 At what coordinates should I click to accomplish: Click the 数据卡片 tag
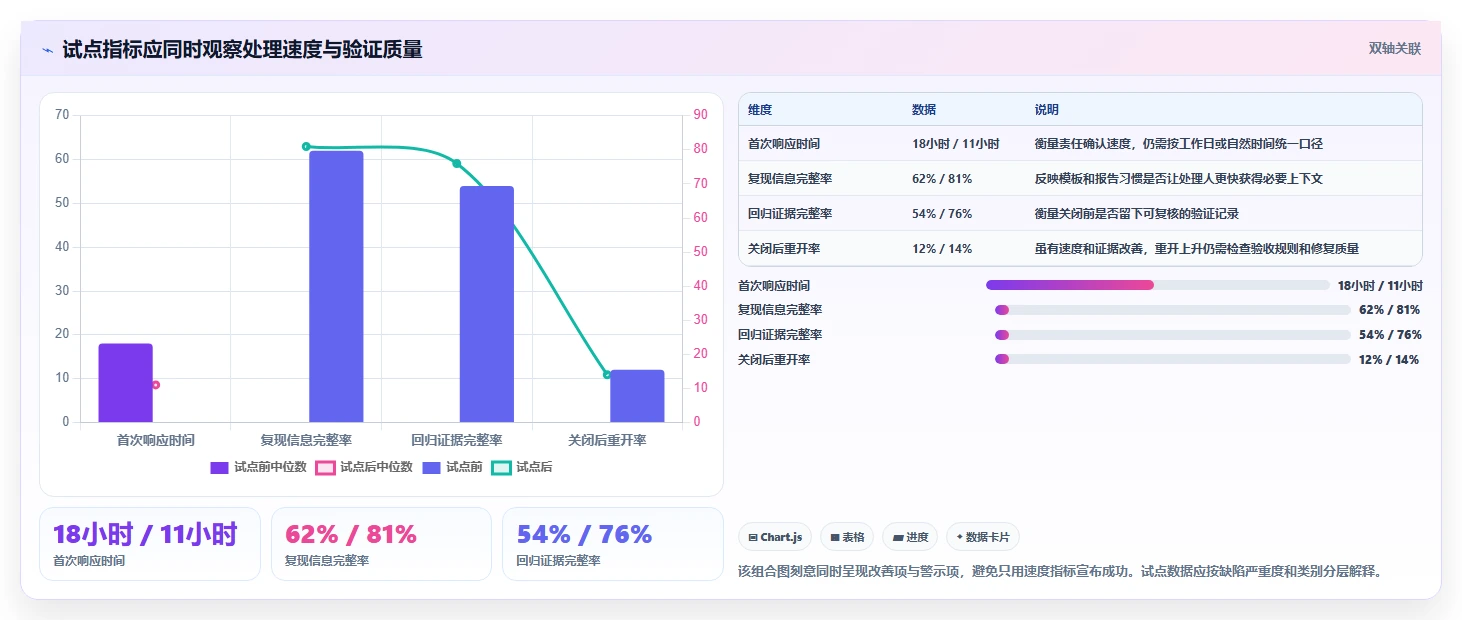tap(983, 537)
